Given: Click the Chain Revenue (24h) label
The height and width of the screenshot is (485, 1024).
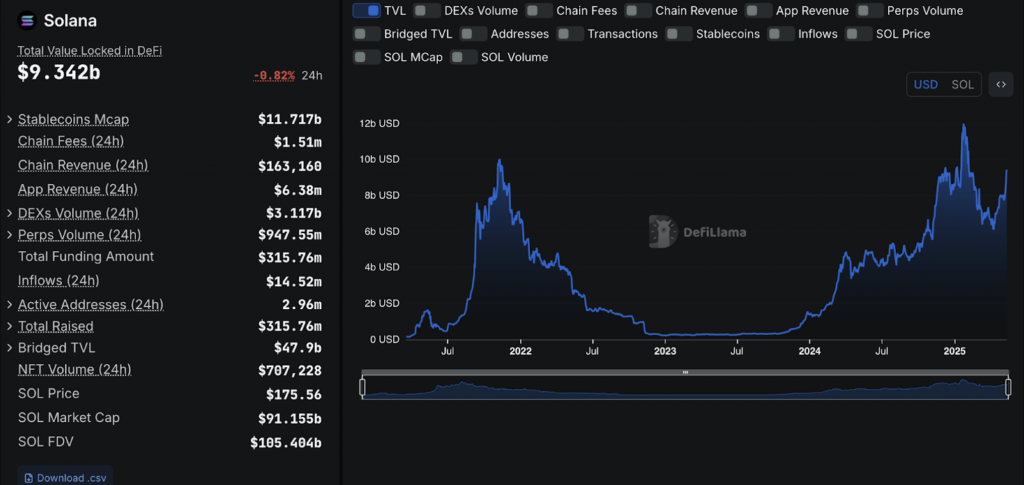Looking at the screenshot, I should tap(83, 165).
